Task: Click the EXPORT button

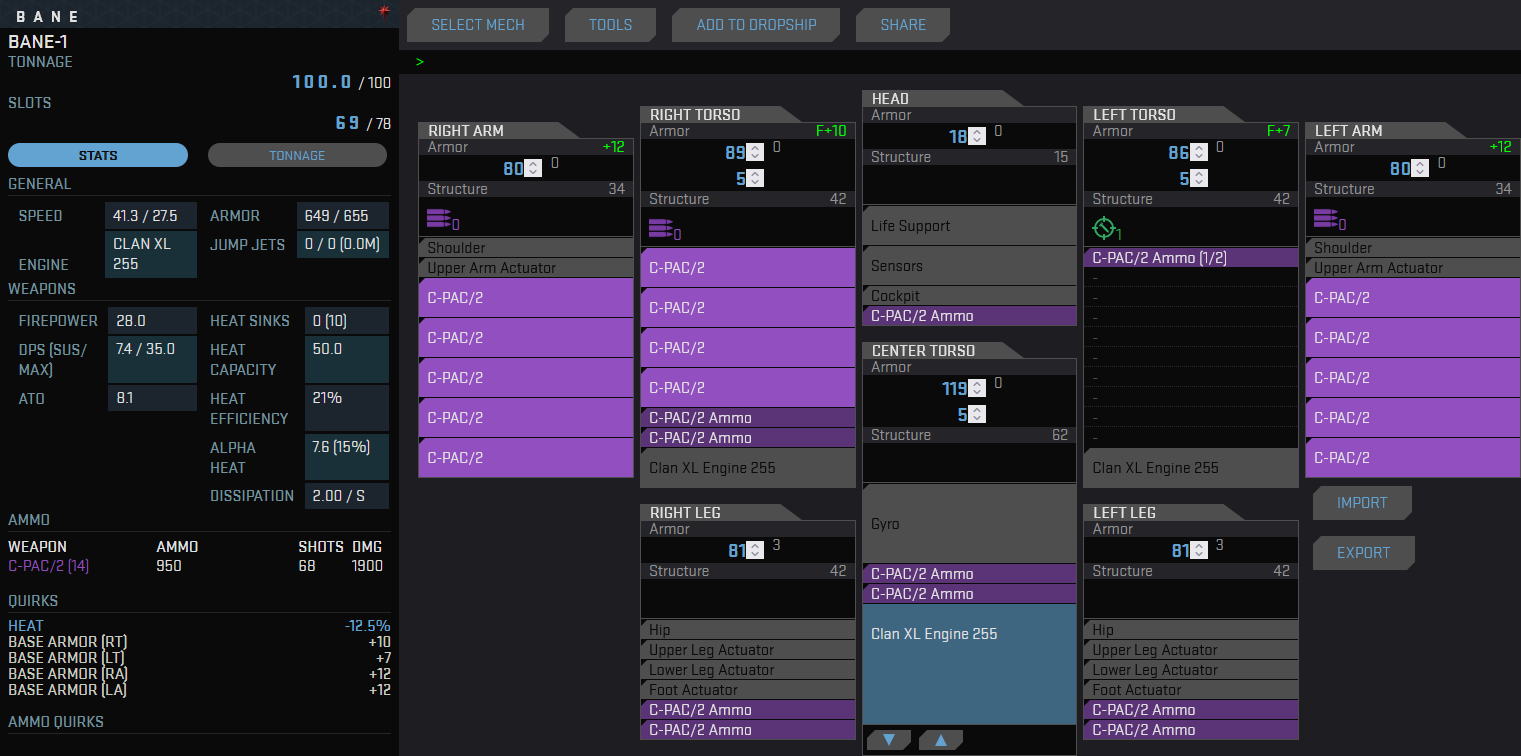Action: pyautogui.click(x=1363, y=553)
